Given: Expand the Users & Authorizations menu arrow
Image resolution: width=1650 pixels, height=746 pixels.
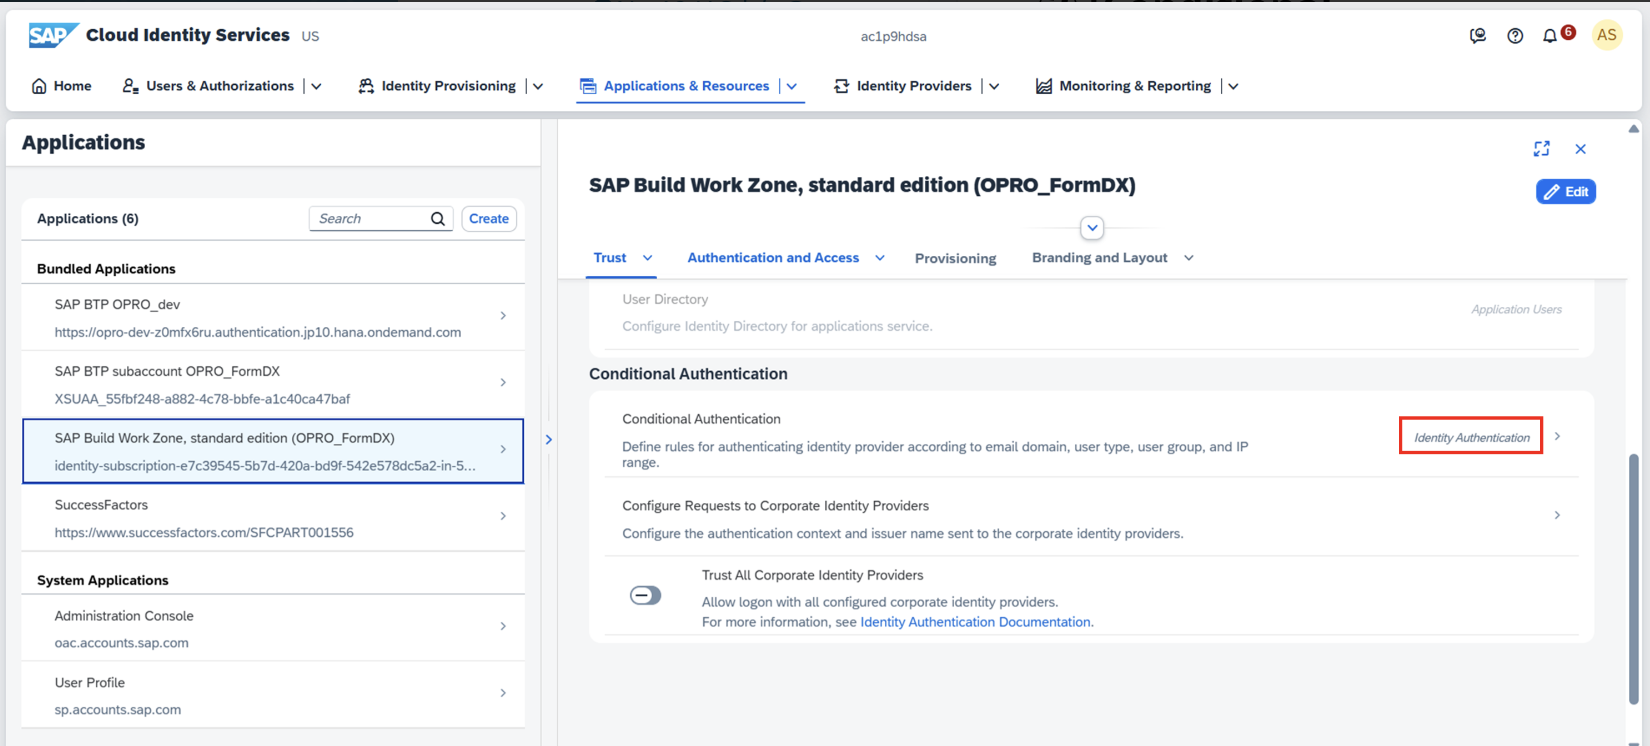Looking at the screenshot, I should click(x=317, y=86).
